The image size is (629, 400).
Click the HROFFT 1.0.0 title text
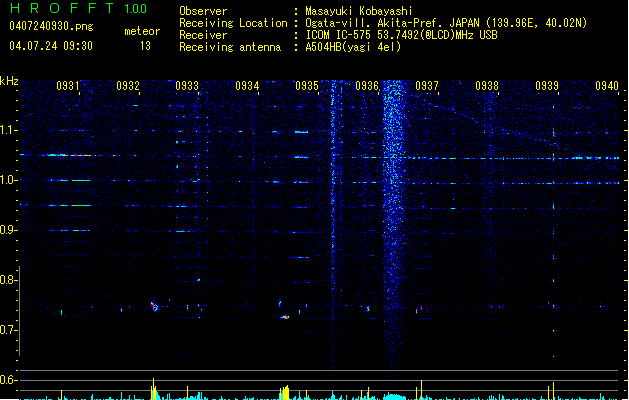pos(79,8)
